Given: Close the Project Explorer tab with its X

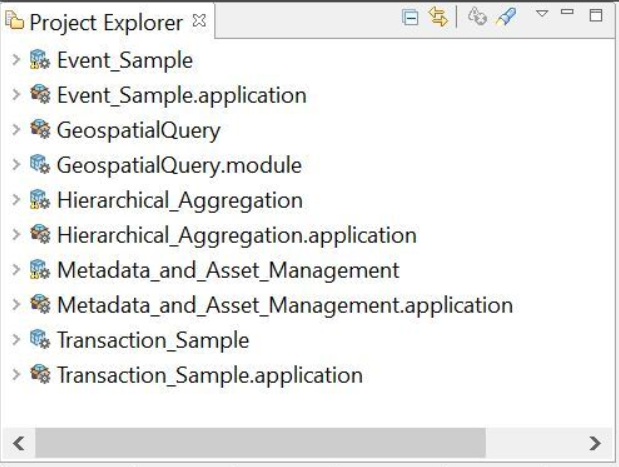Looking at the screenshot, I should click(x=199, y=20).
